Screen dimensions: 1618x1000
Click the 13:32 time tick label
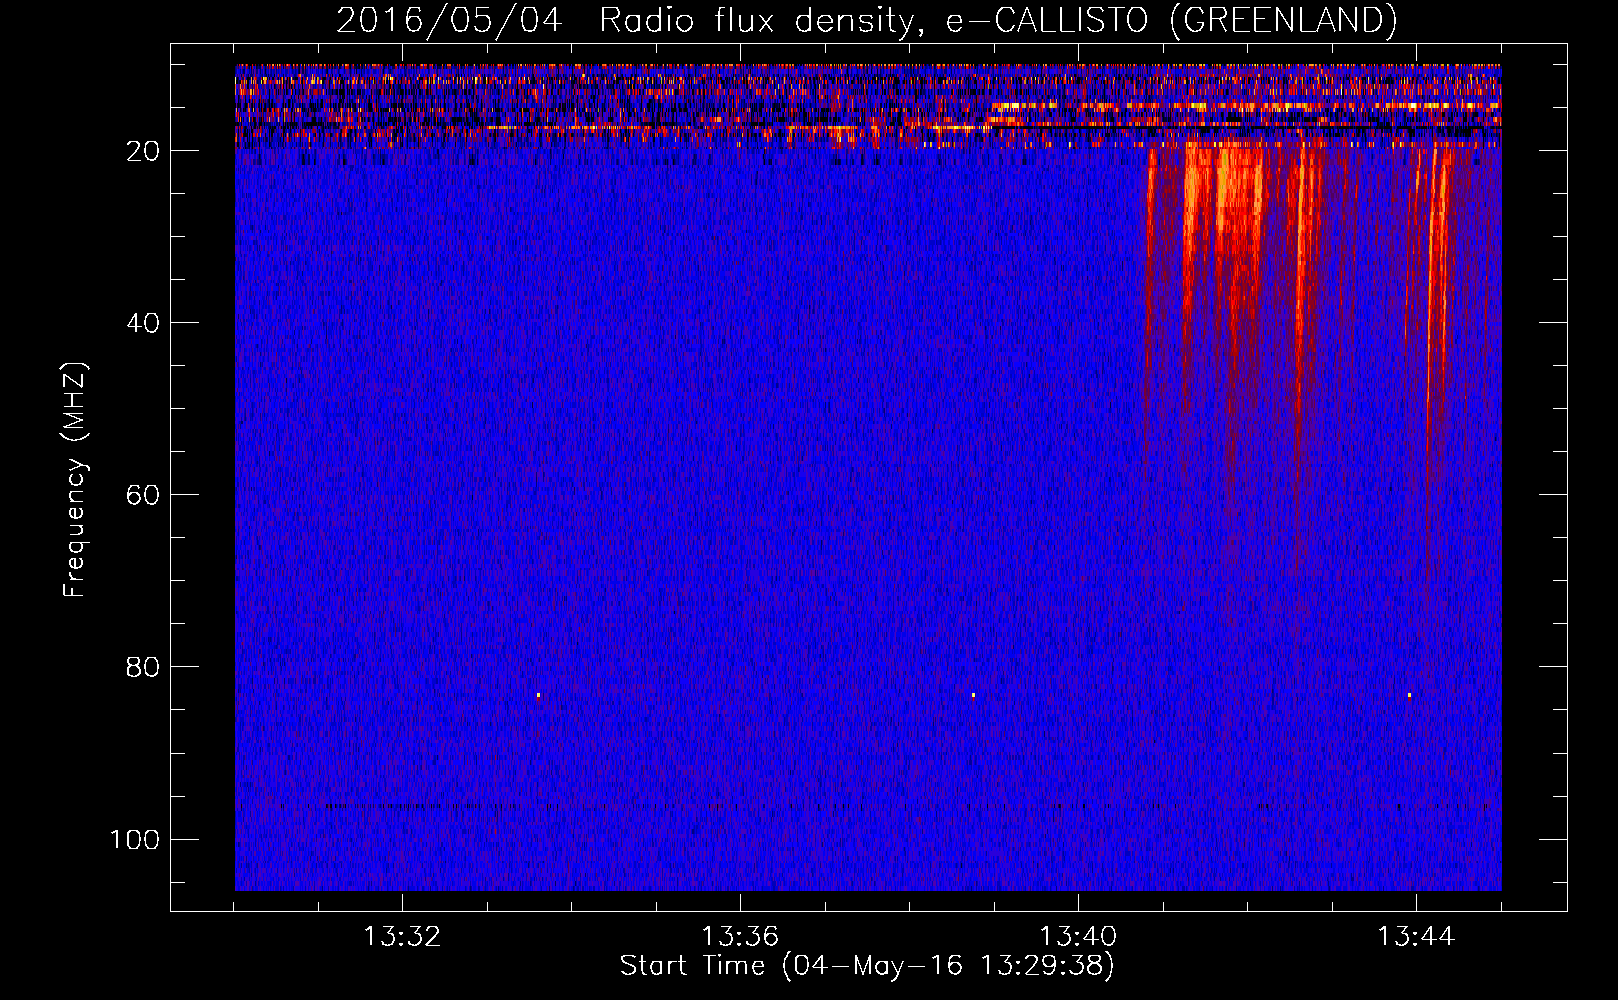tap(402, 937)
